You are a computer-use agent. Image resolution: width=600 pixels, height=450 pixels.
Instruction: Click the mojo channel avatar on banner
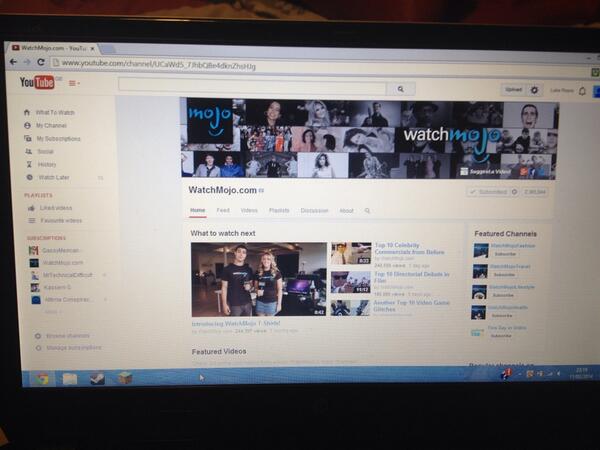pos(210,121)
